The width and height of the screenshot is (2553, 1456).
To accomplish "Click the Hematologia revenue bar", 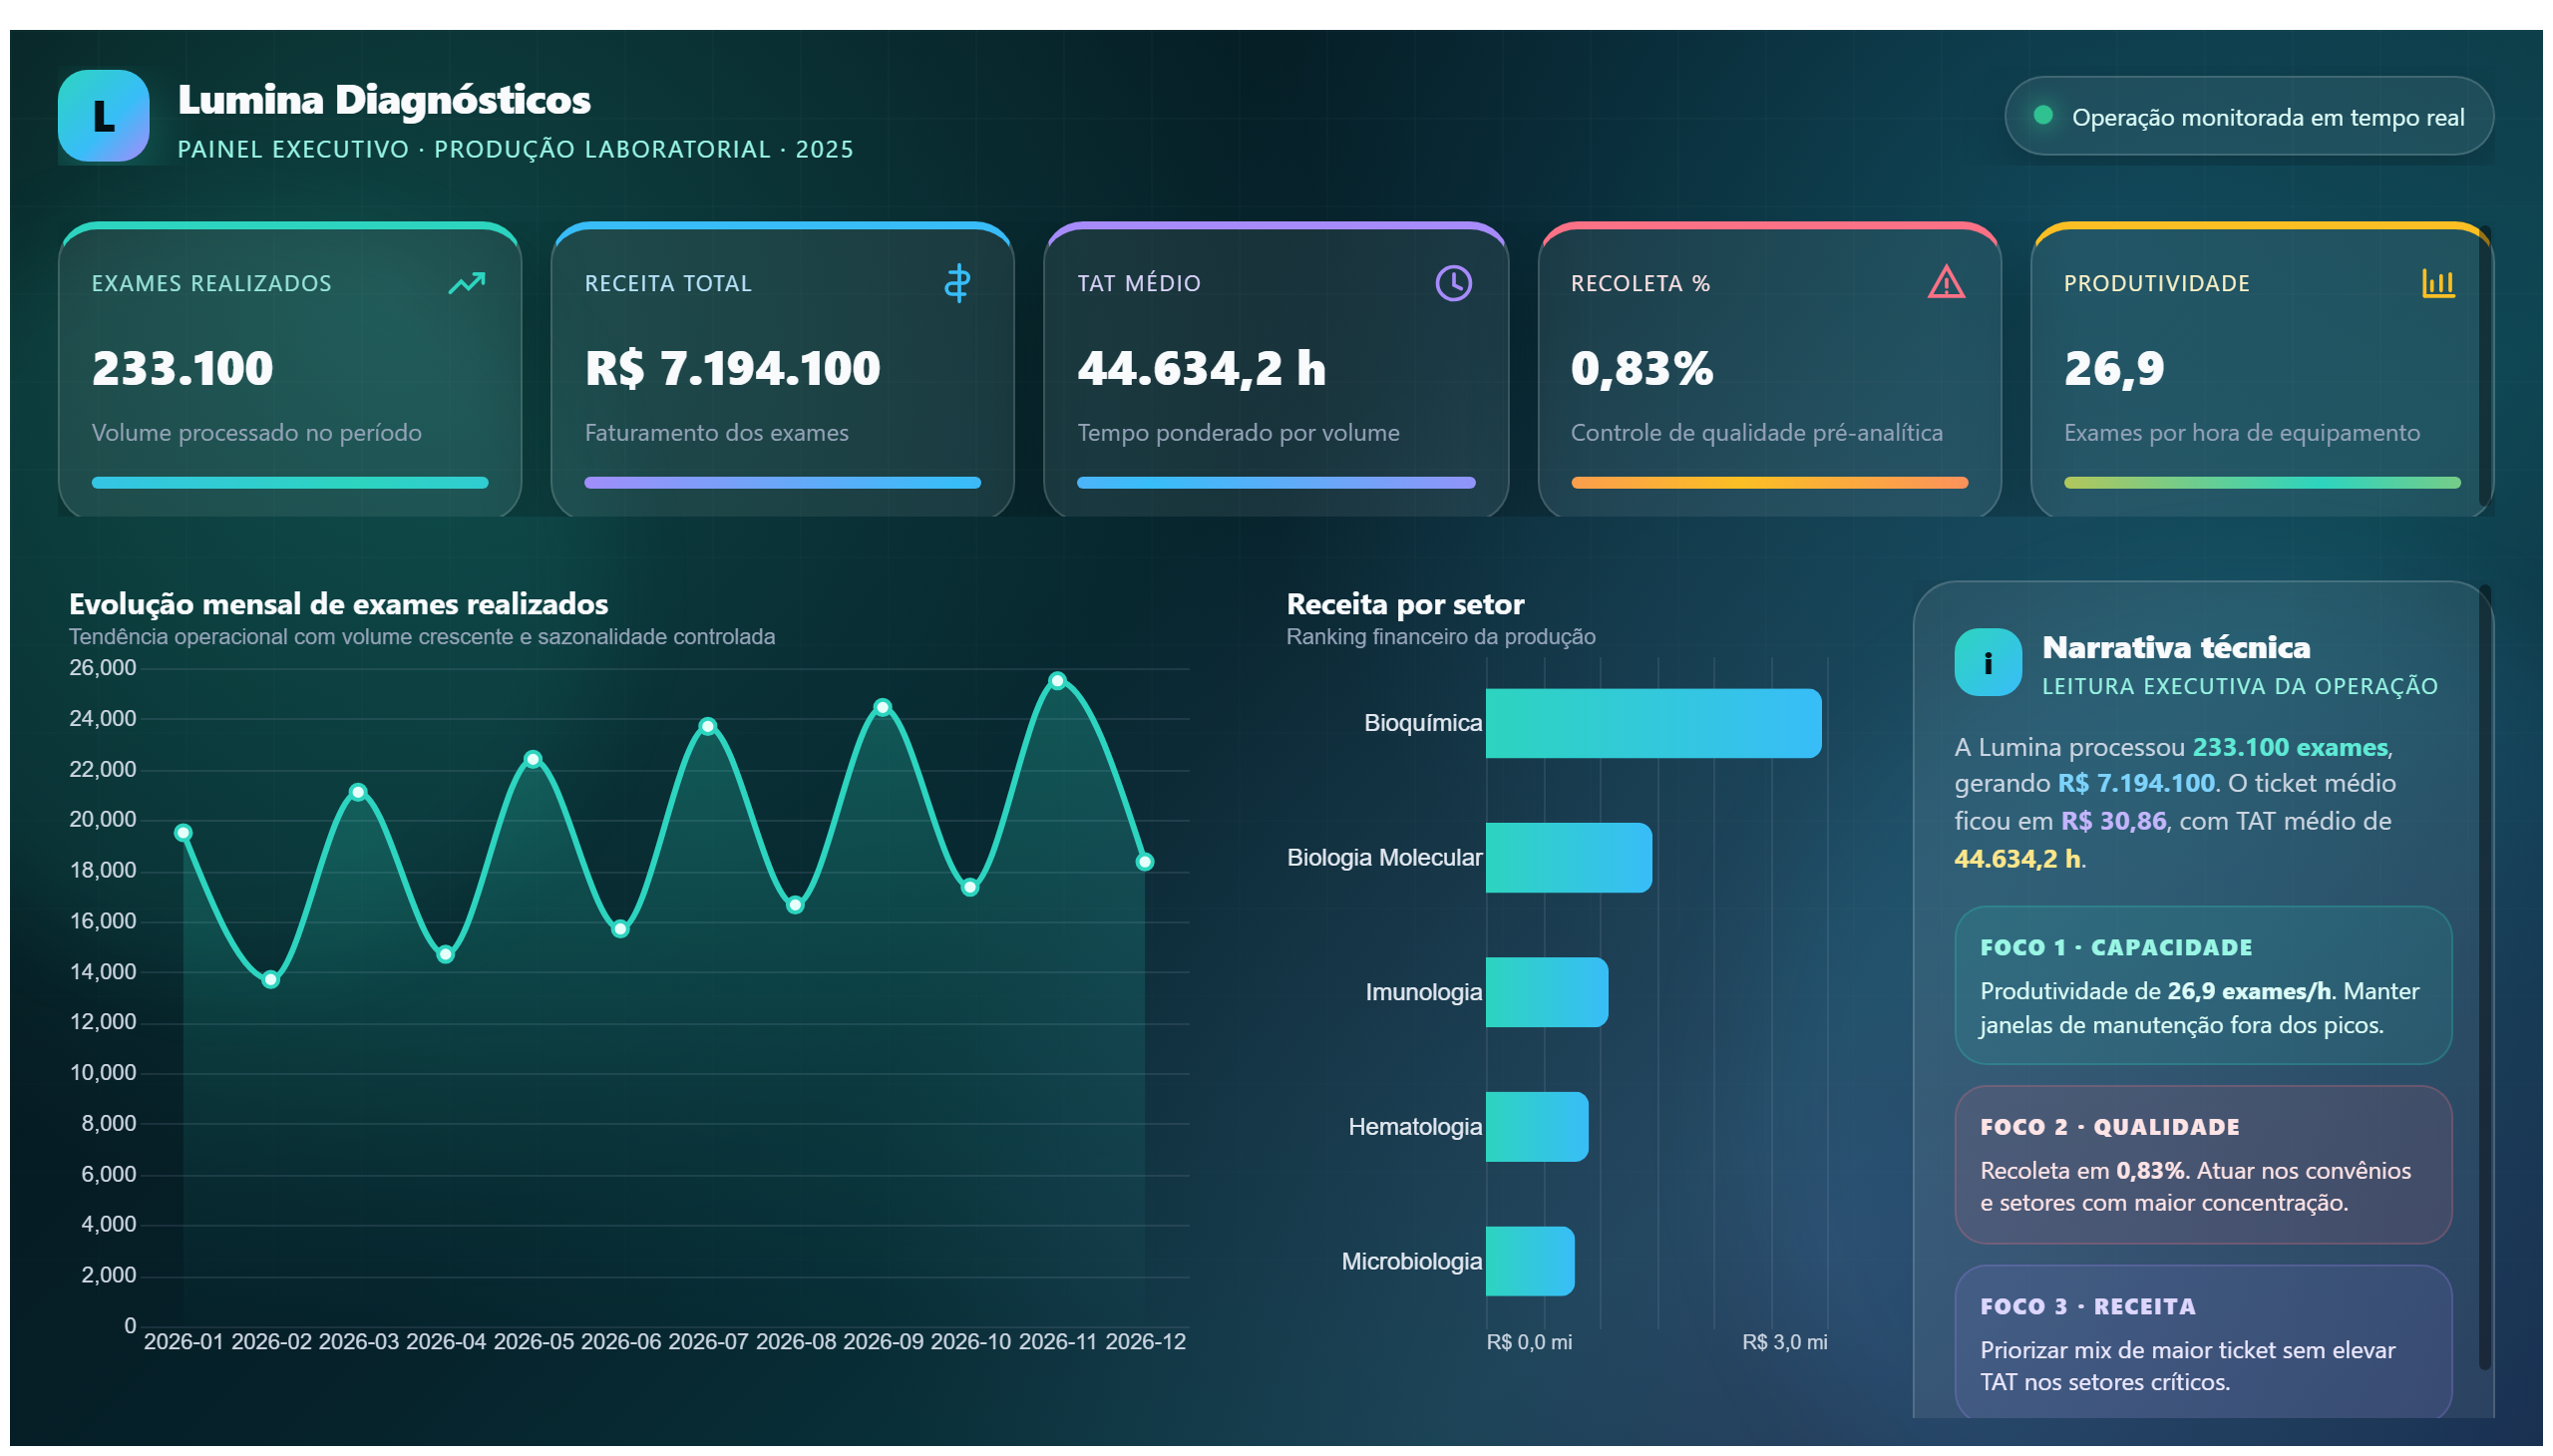I will point(1536,1127).
